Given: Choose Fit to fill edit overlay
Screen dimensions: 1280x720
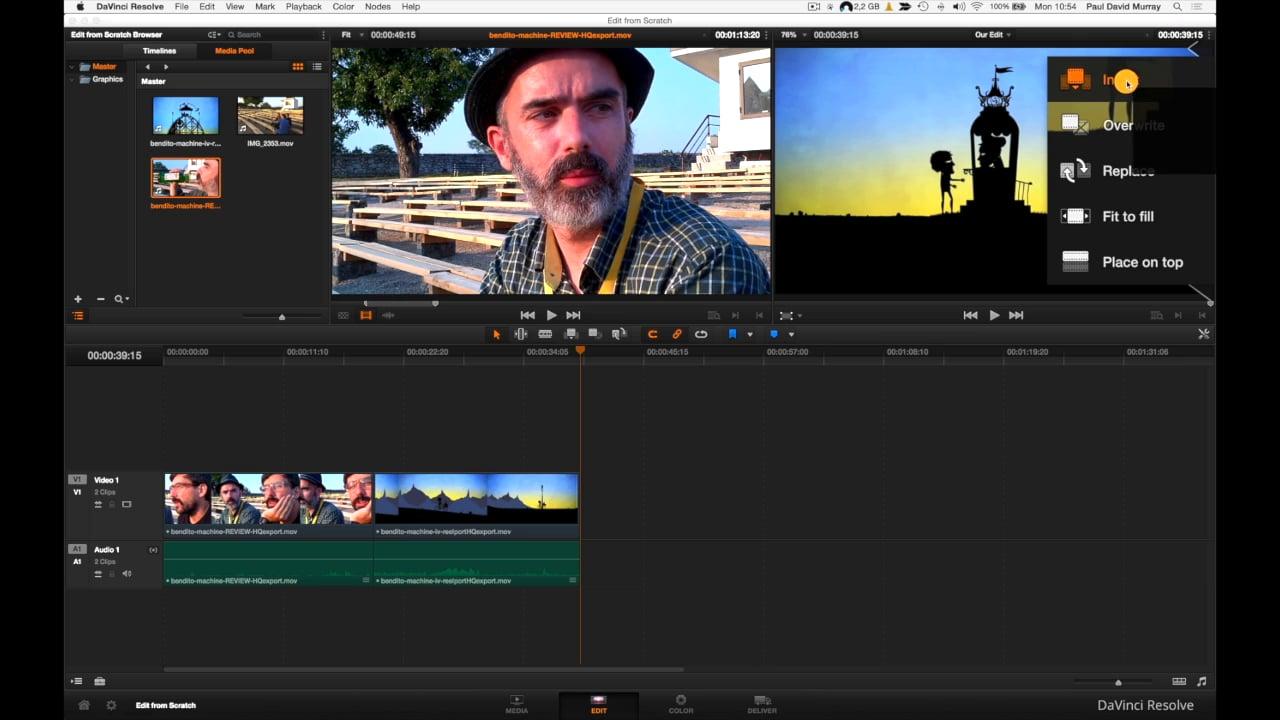Looking at the screenshot, I should (x=1128, y=216).
